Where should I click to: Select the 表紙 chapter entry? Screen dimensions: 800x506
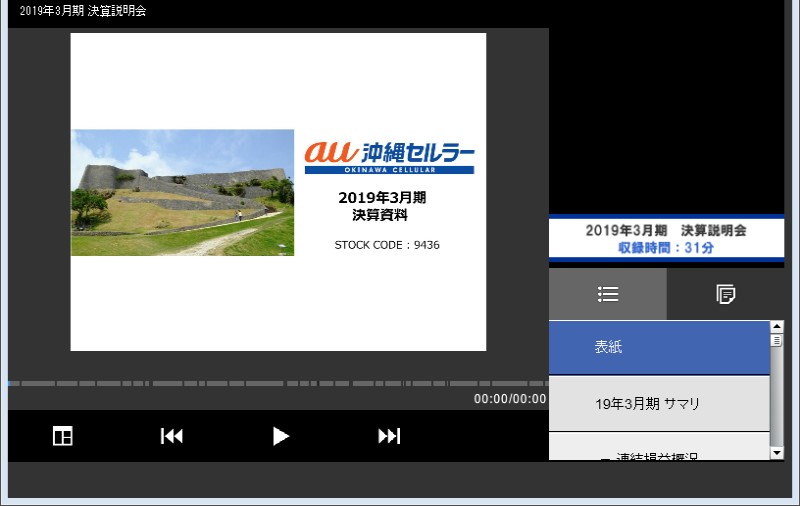click(659, 347)
